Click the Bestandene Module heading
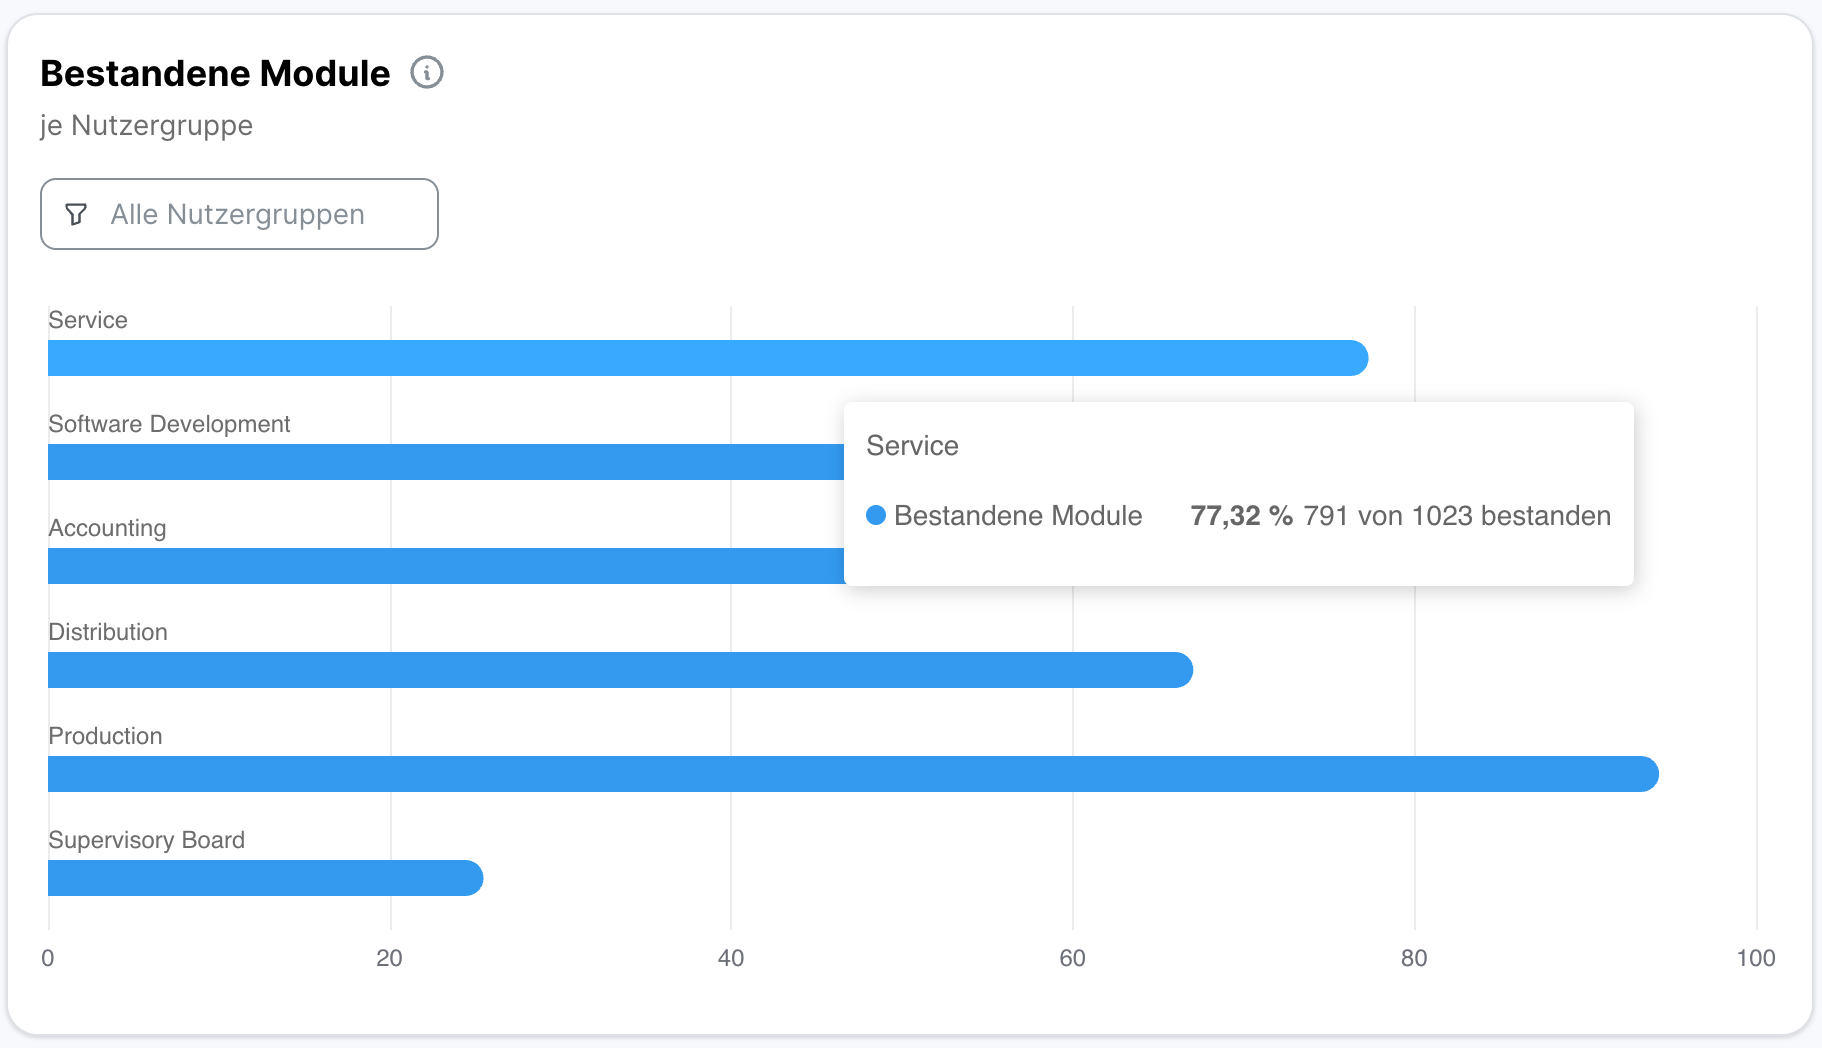This screenshot has height=1048, width=1822. (x=215, y=73)
